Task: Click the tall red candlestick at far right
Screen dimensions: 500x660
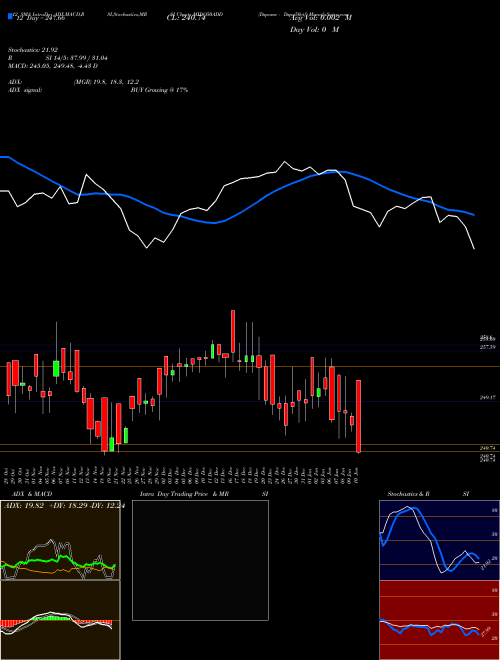Action: 359,416
